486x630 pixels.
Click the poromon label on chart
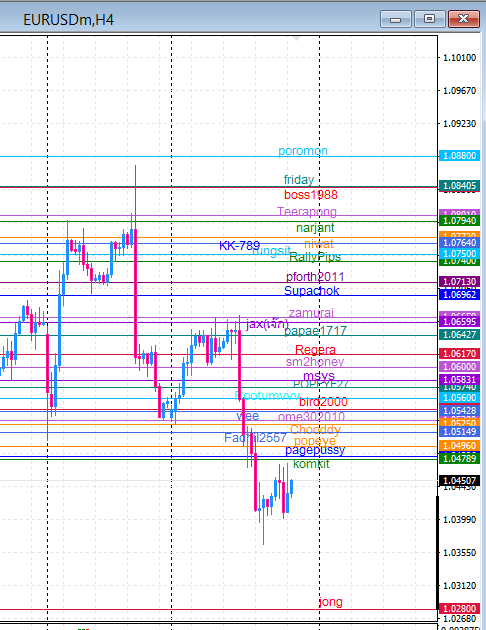coord(303,151)
